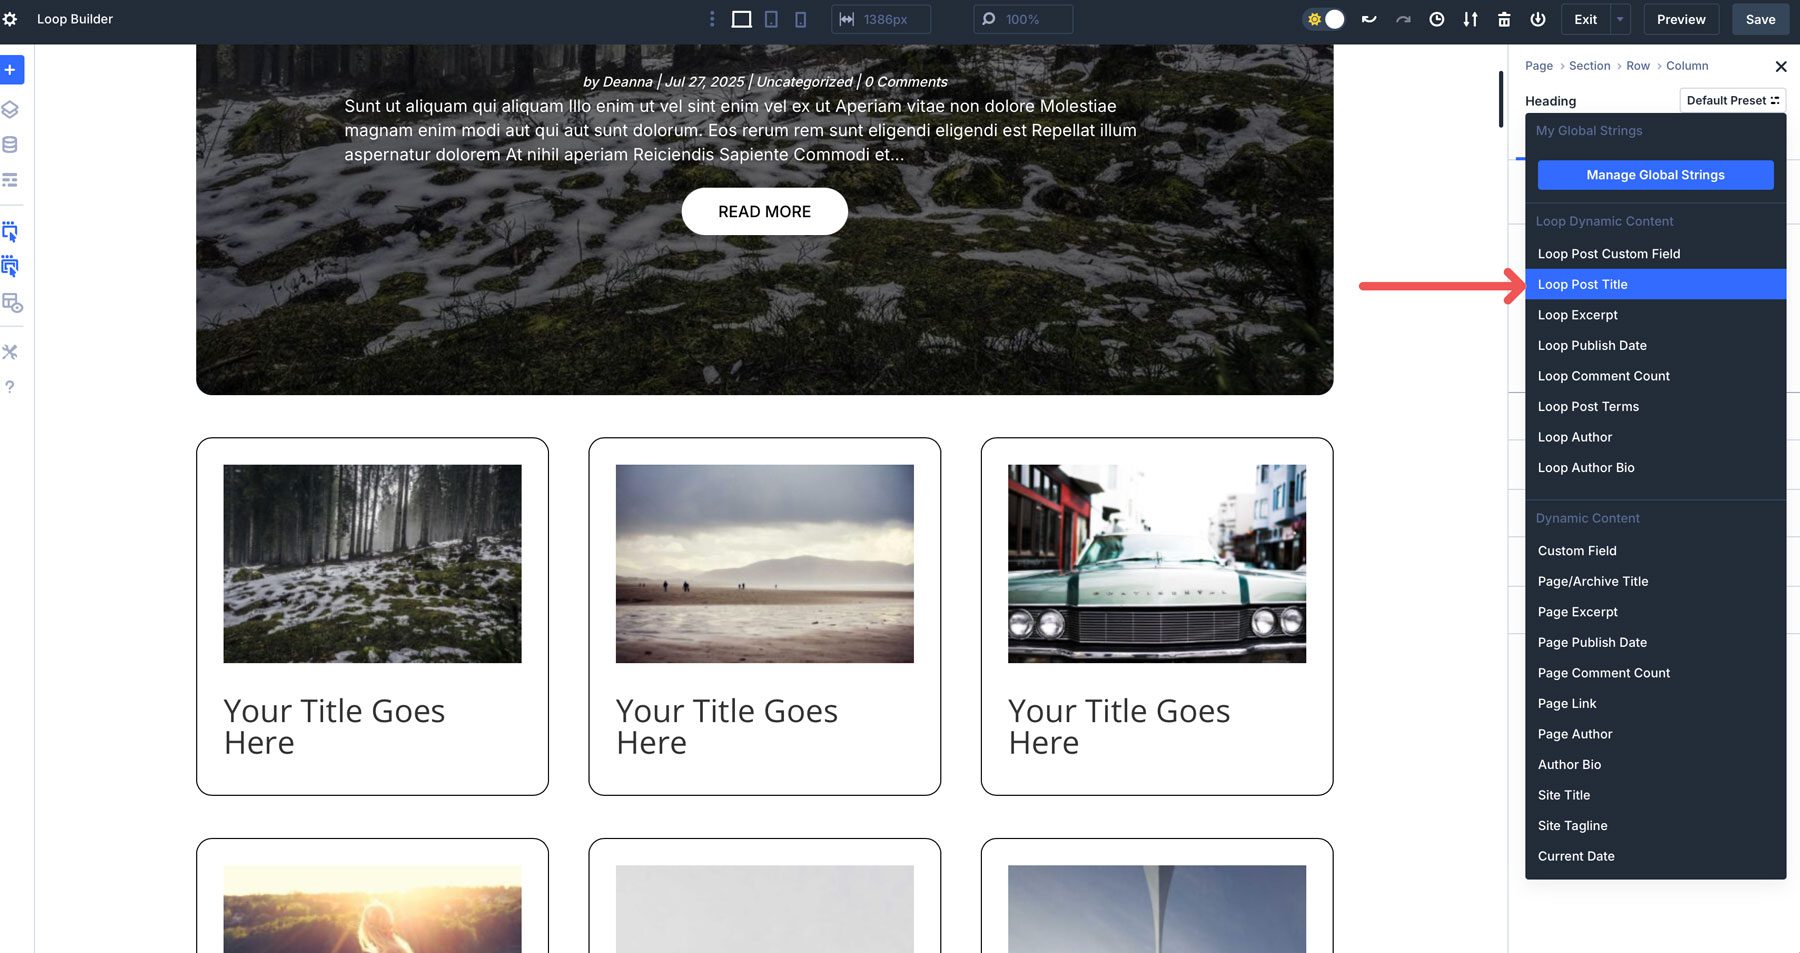Open the three-dot menu in top toolbar

[x=711, y=18]
